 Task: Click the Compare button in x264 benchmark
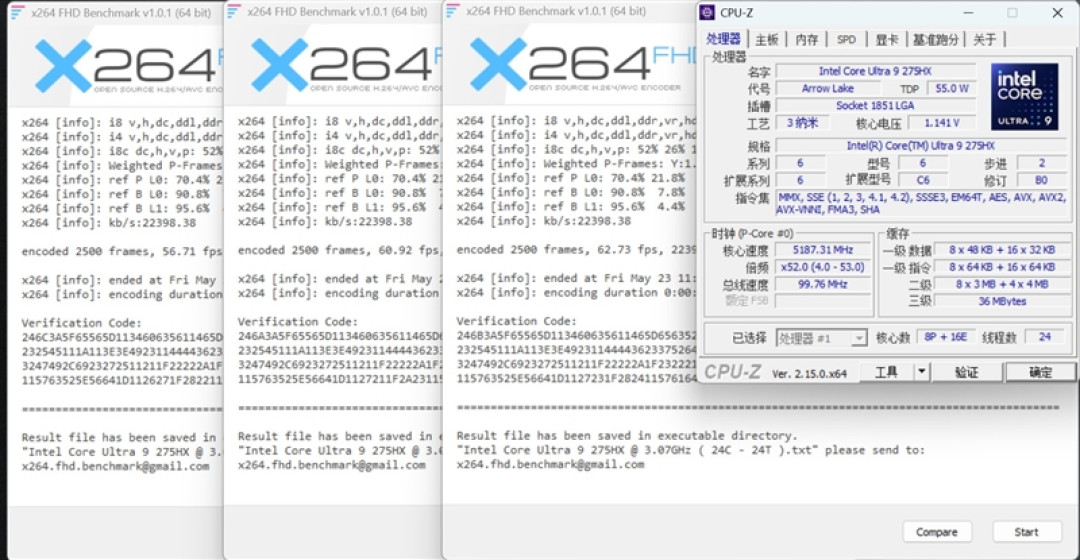click(937, 532)
